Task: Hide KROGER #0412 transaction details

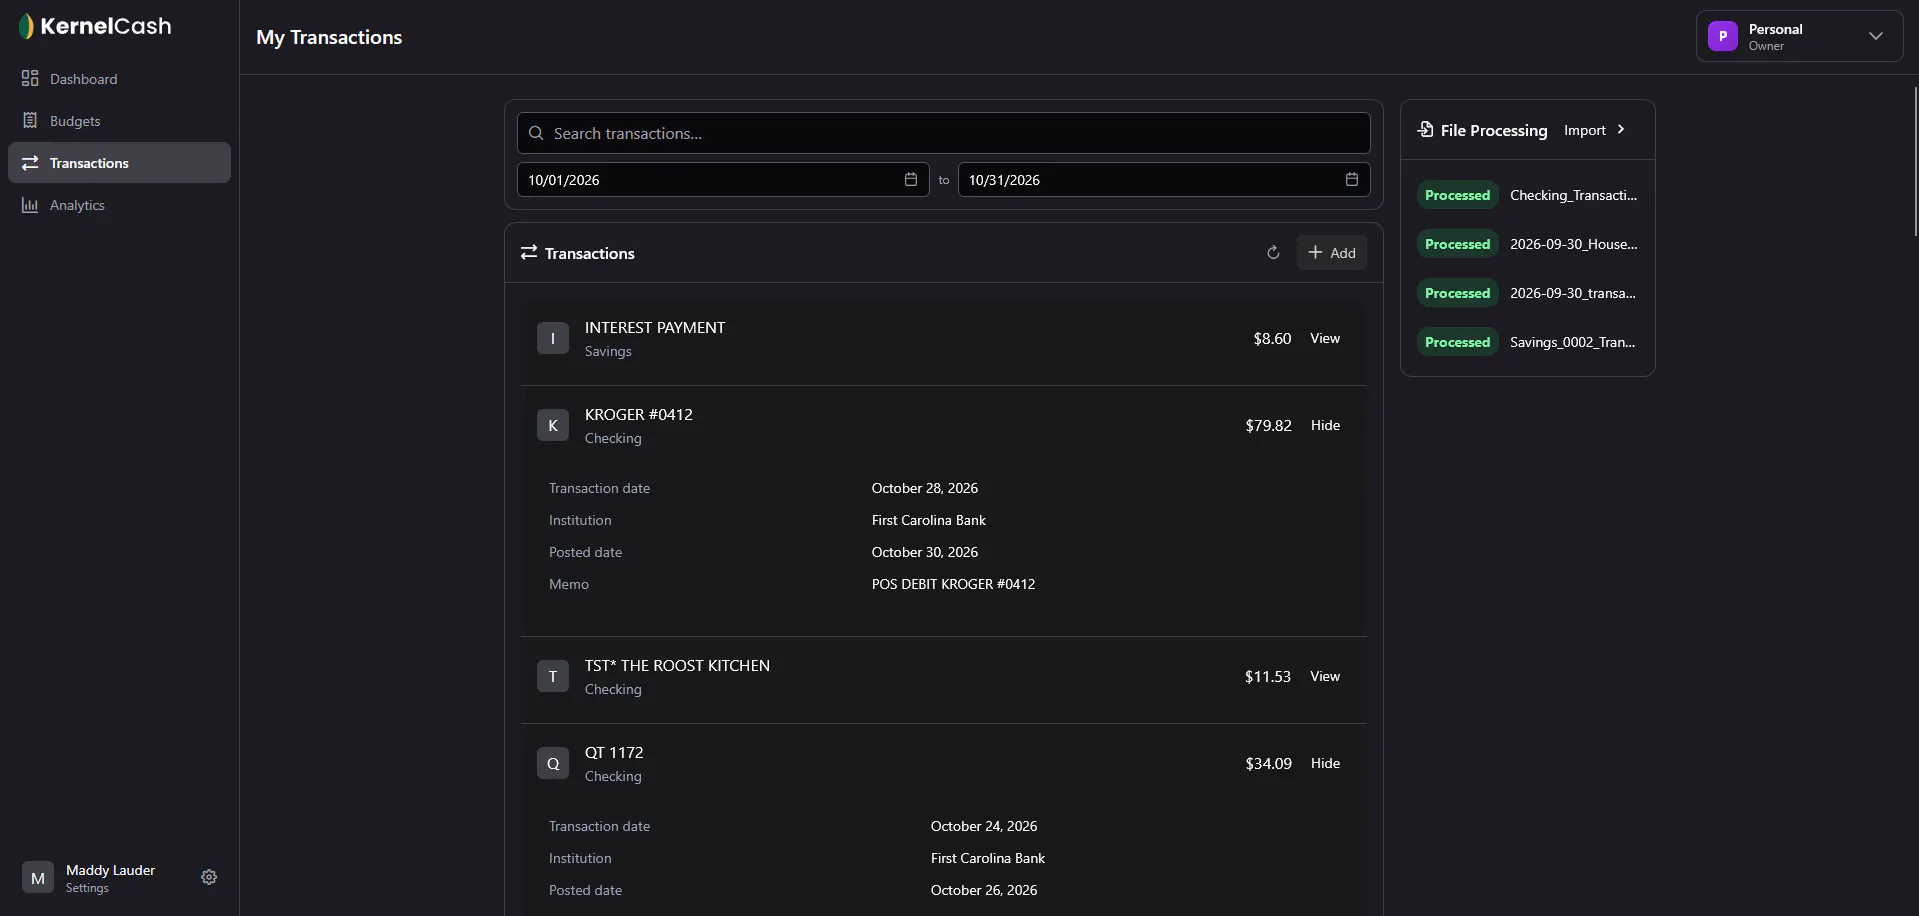Action: pyautogui.click(x=1325, y=425)
